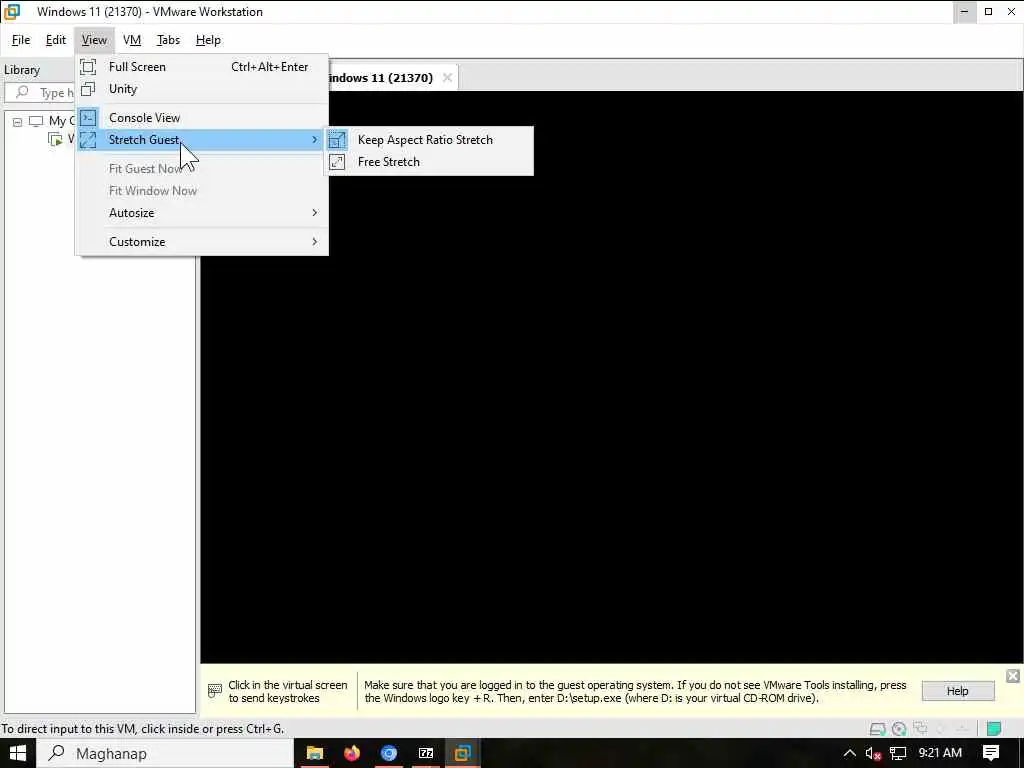Open File Explorer from the taskbar

click(x=315, y=754)
